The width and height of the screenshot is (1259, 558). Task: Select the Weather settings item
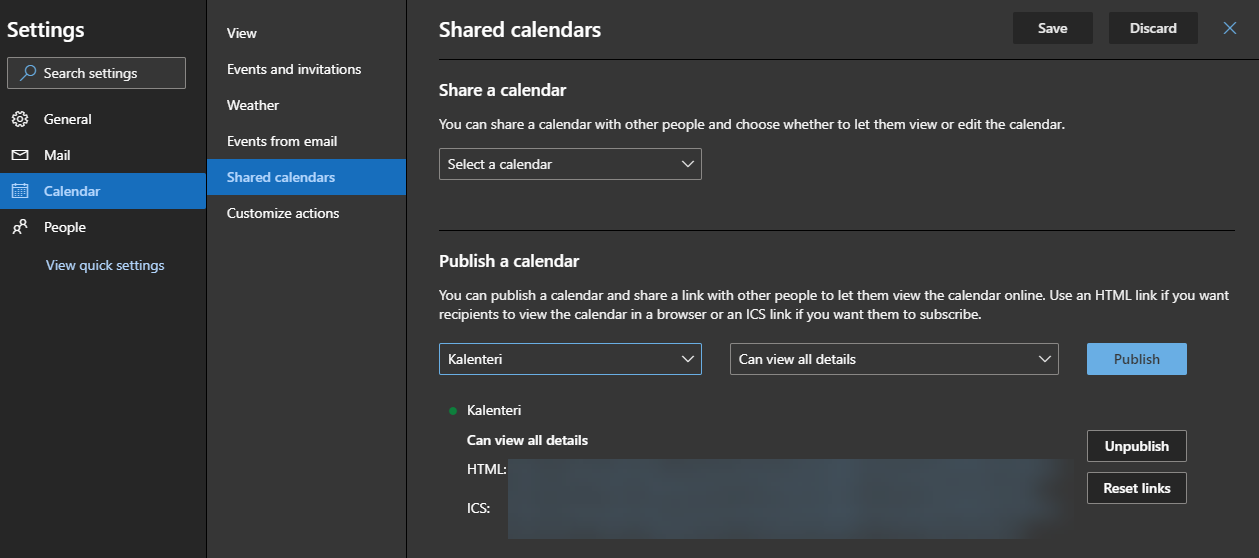pyautogui.click(x=253, y=105)
